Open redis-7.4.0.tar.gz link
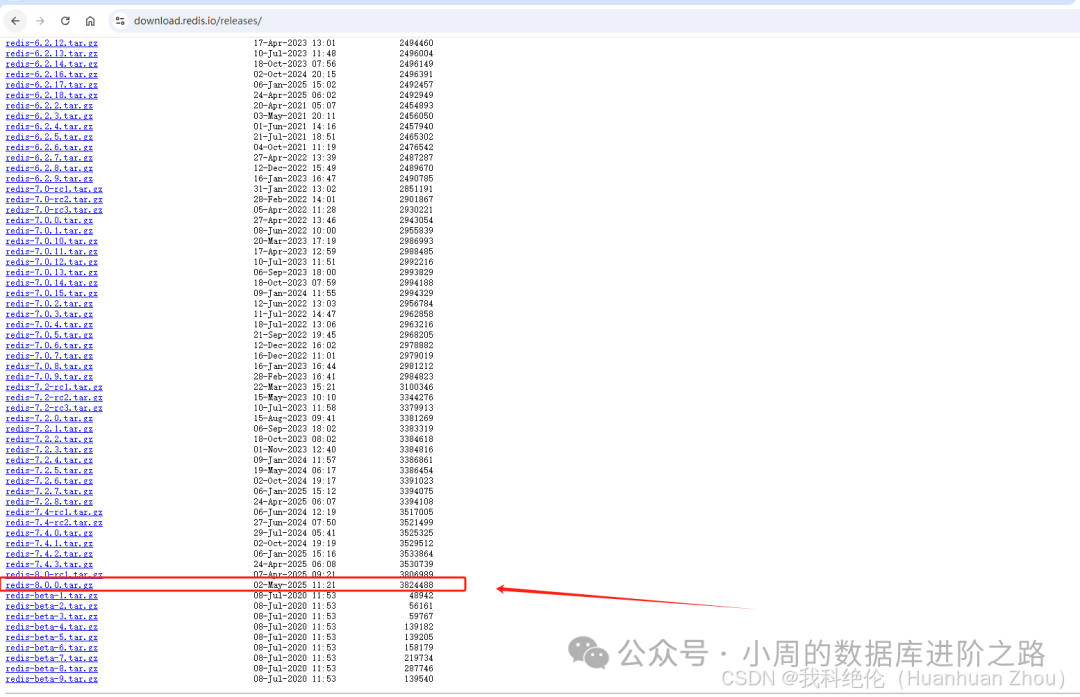 tap(49, 533)
